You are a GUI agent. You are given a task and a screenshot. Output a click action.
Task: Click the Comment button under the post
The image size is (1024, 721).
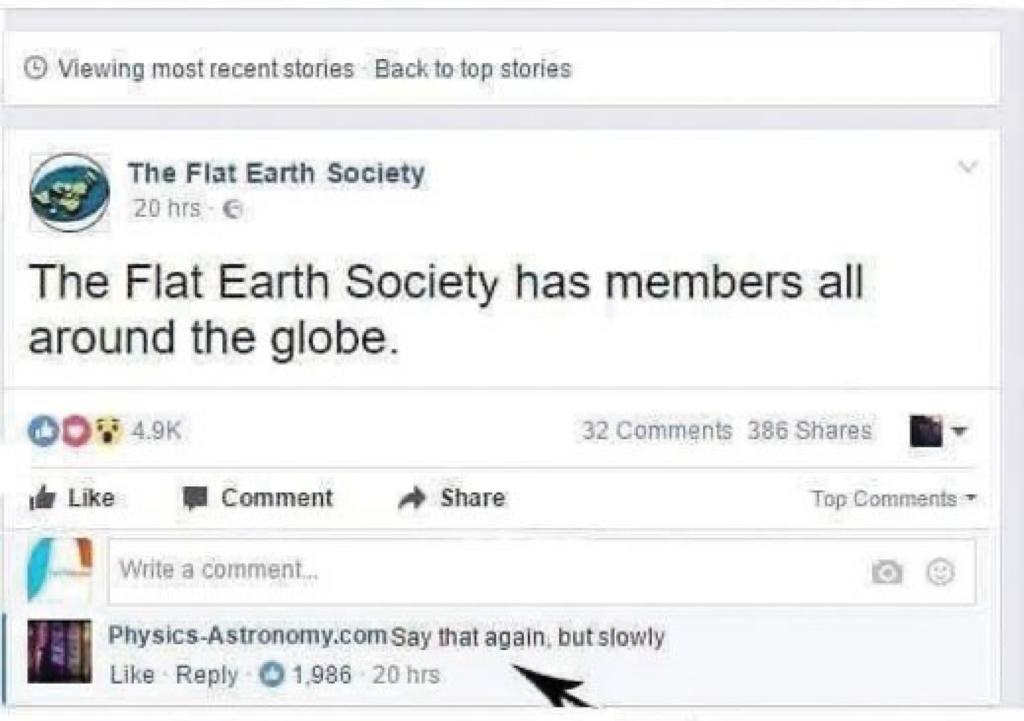257,498
